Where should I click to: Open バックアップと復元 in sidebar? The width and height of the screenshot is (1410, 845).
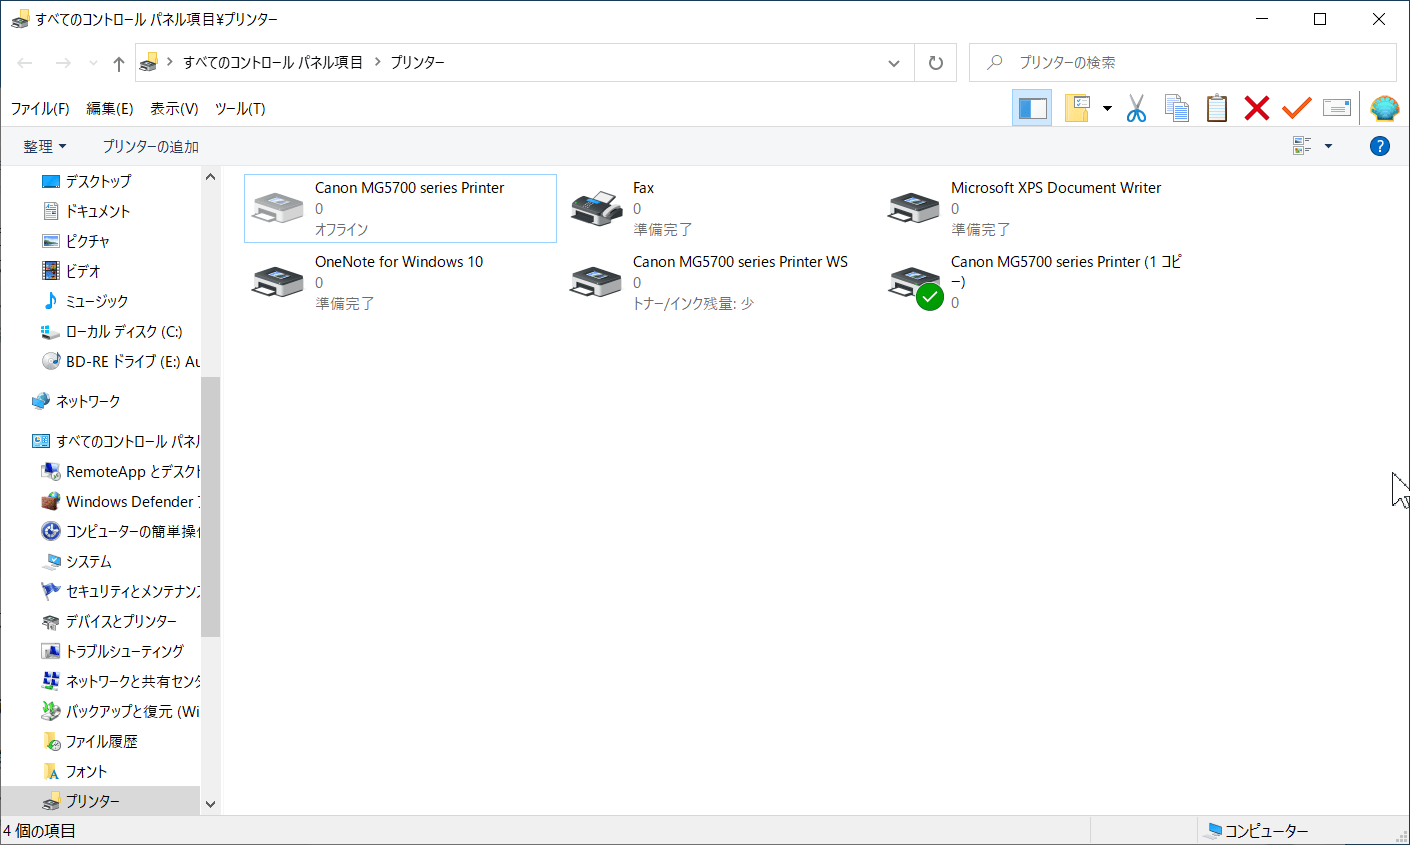(120, 711)
